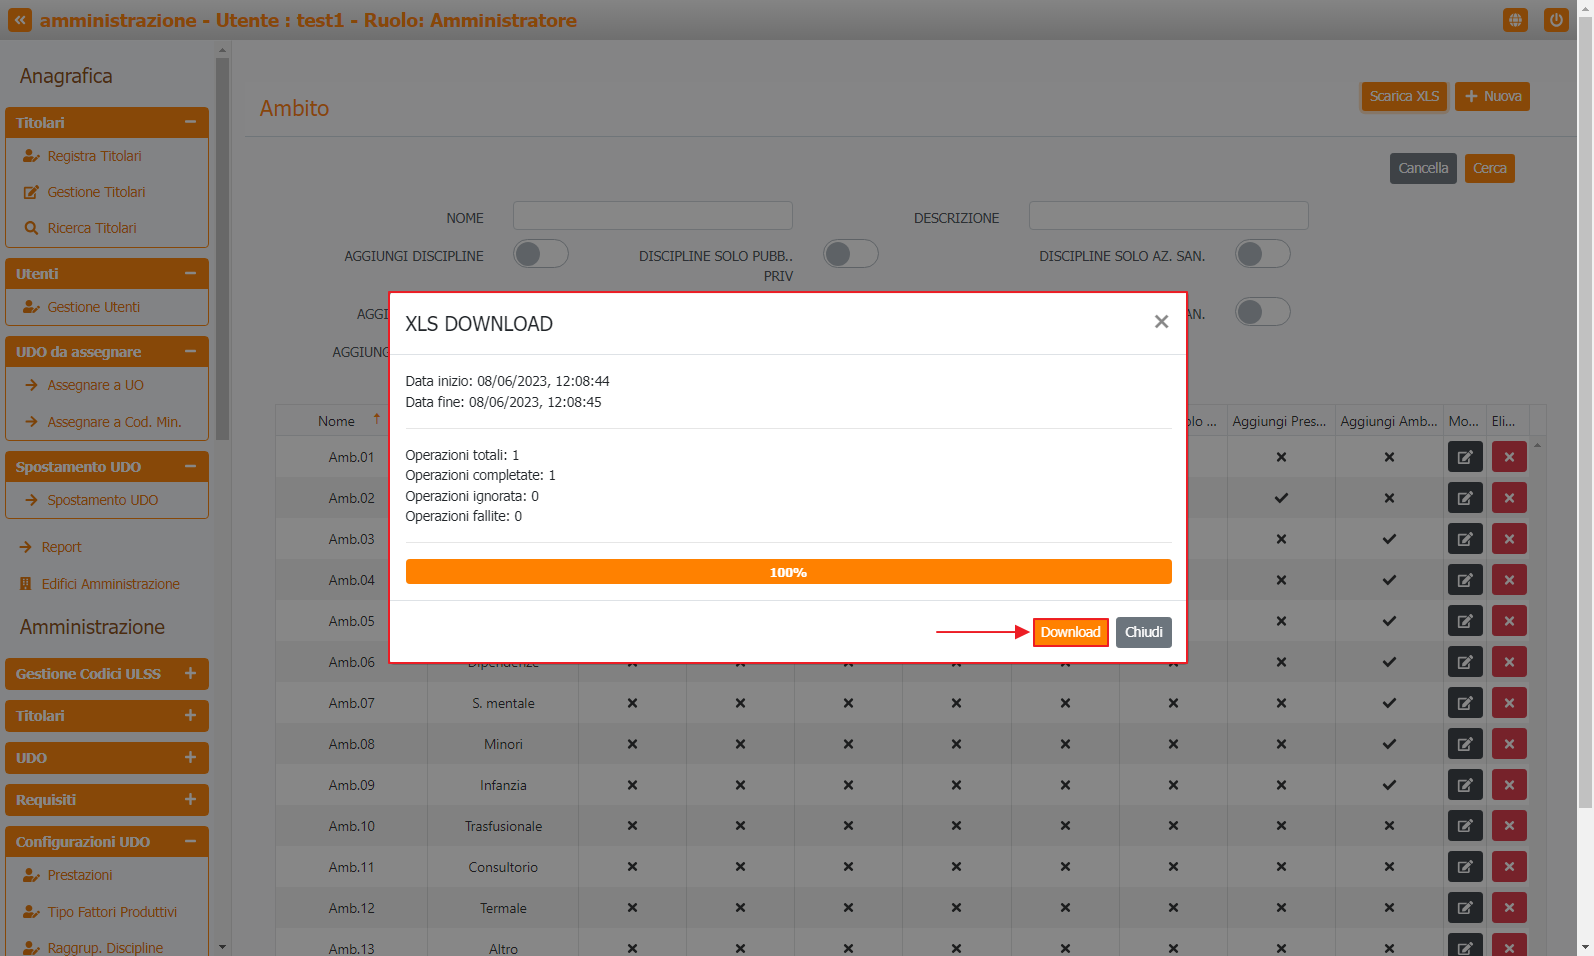
Task: Click the red delete icon for Amb.03
Action: point(1509,539)
